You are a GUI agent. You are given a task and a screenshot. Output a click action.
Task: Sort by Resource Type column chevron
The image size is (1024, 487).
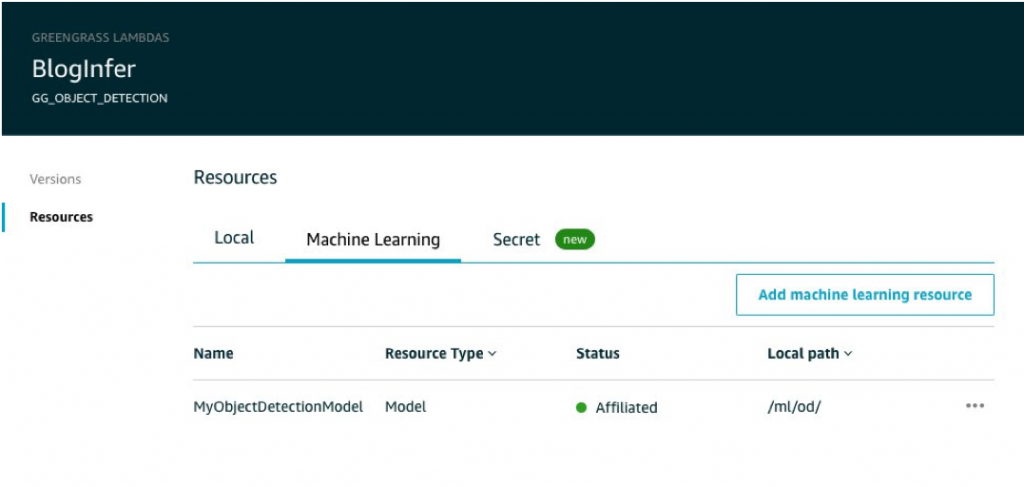pyautogui.click(x=492, y=354)
